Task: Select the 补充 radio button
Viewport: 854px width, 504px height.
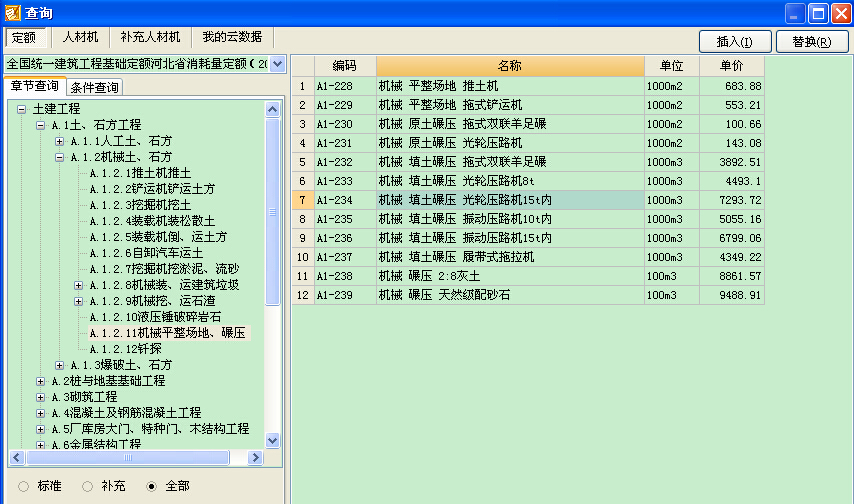Action: point(88,487)
